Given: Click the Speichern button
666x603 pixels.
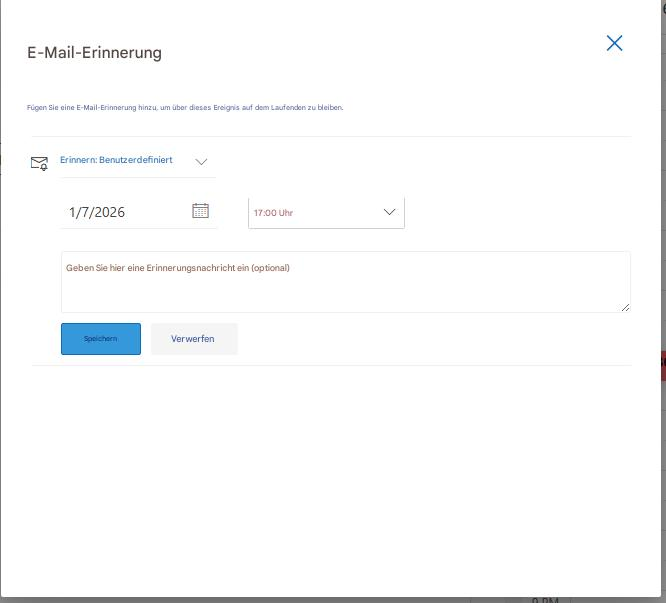Looking at the screenshot, I should click(101, 339).
